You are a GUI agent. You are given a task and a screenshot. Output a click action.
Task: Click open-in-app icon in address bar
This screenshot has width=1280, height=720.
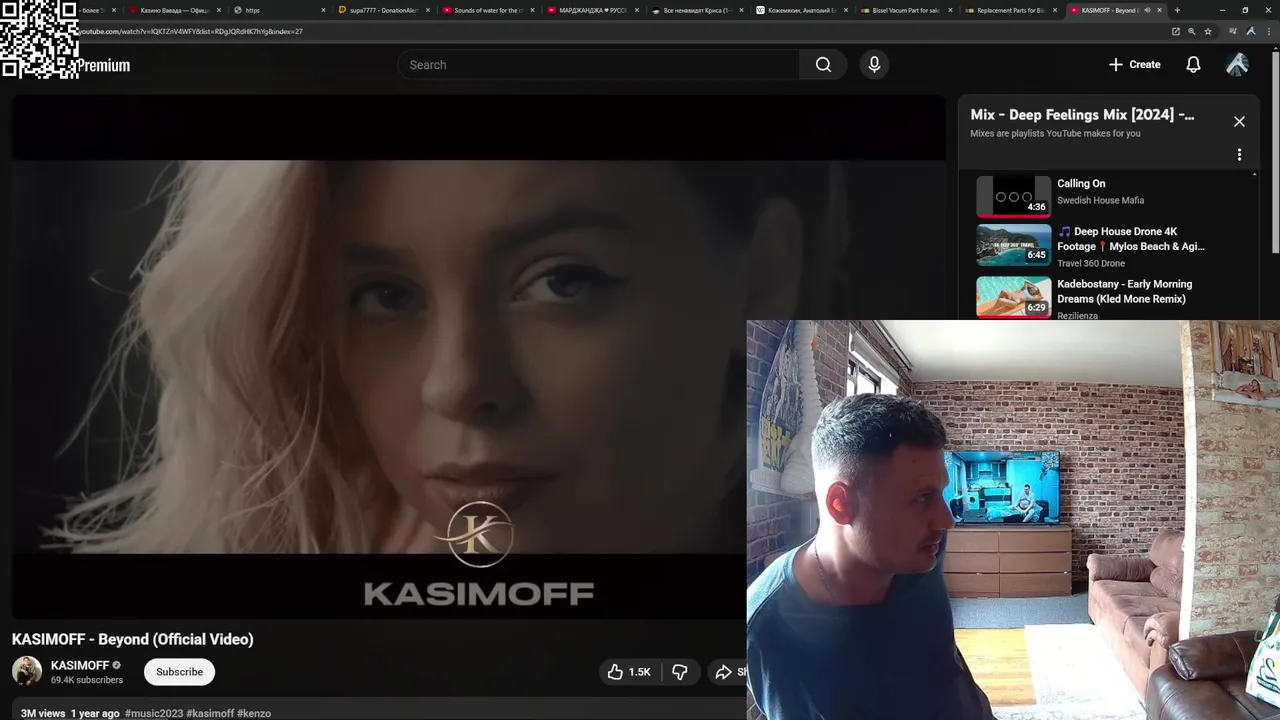[x=1176, y=31]
